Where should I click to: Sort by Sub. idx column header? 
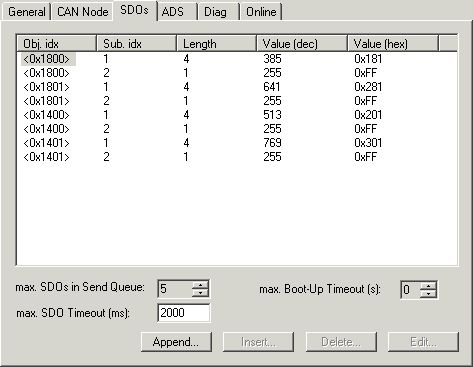[136, 44]
